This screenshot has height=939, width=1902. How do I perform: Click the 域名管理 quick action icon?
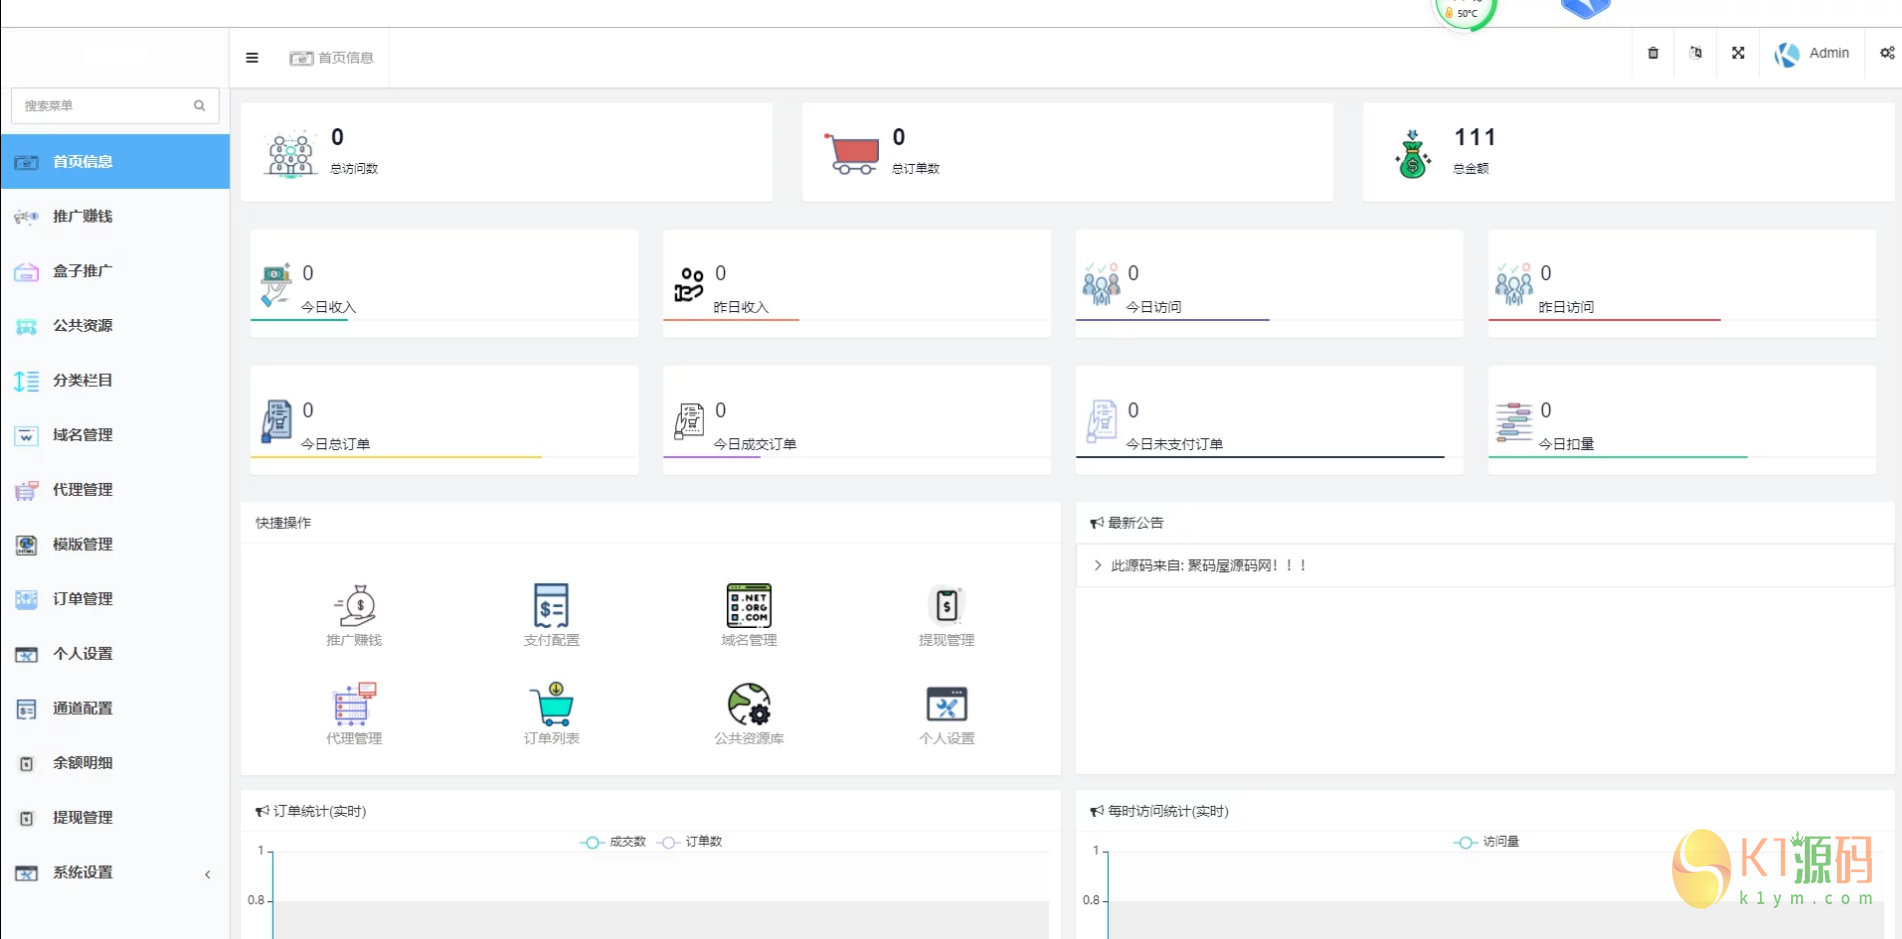pyautogui.click(x=749, y=606)
